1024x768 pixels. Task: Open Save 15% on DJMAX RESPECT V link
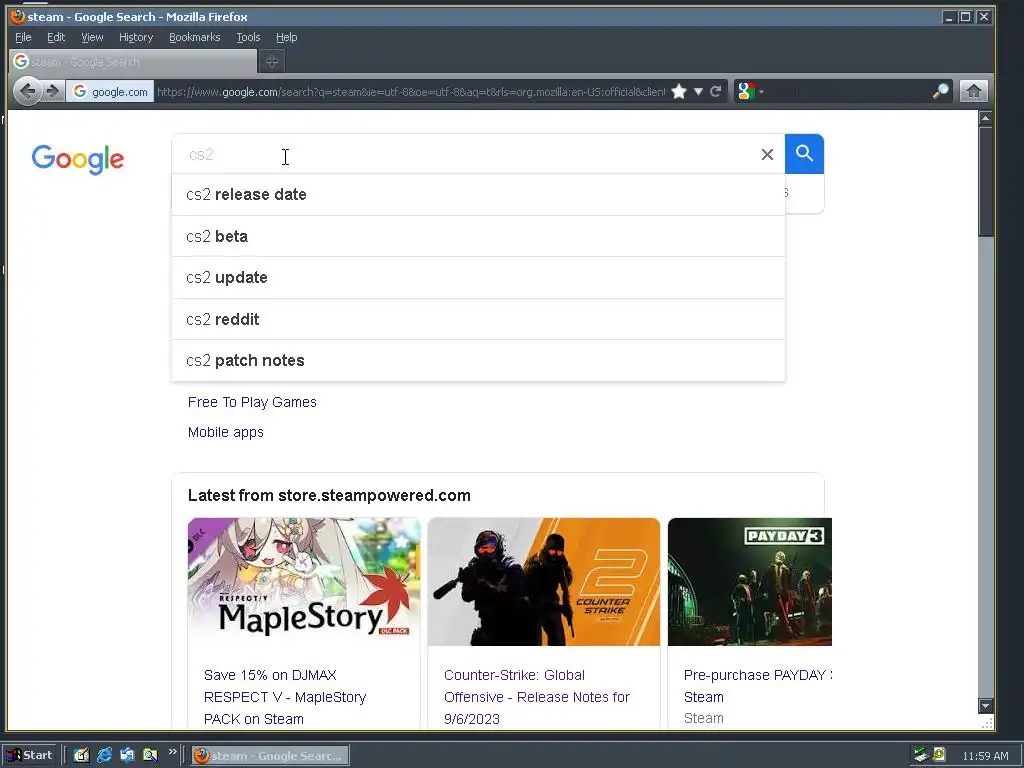click(x=285, y=697)
